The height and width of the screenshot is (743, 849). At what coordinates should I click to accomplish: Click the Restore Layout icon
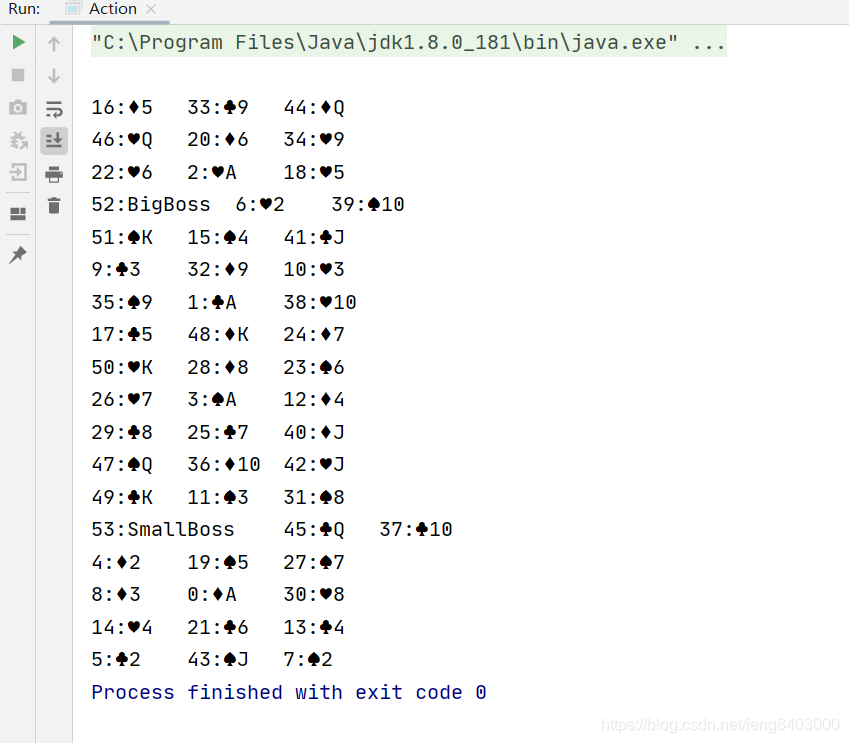[x=18, y=212]
